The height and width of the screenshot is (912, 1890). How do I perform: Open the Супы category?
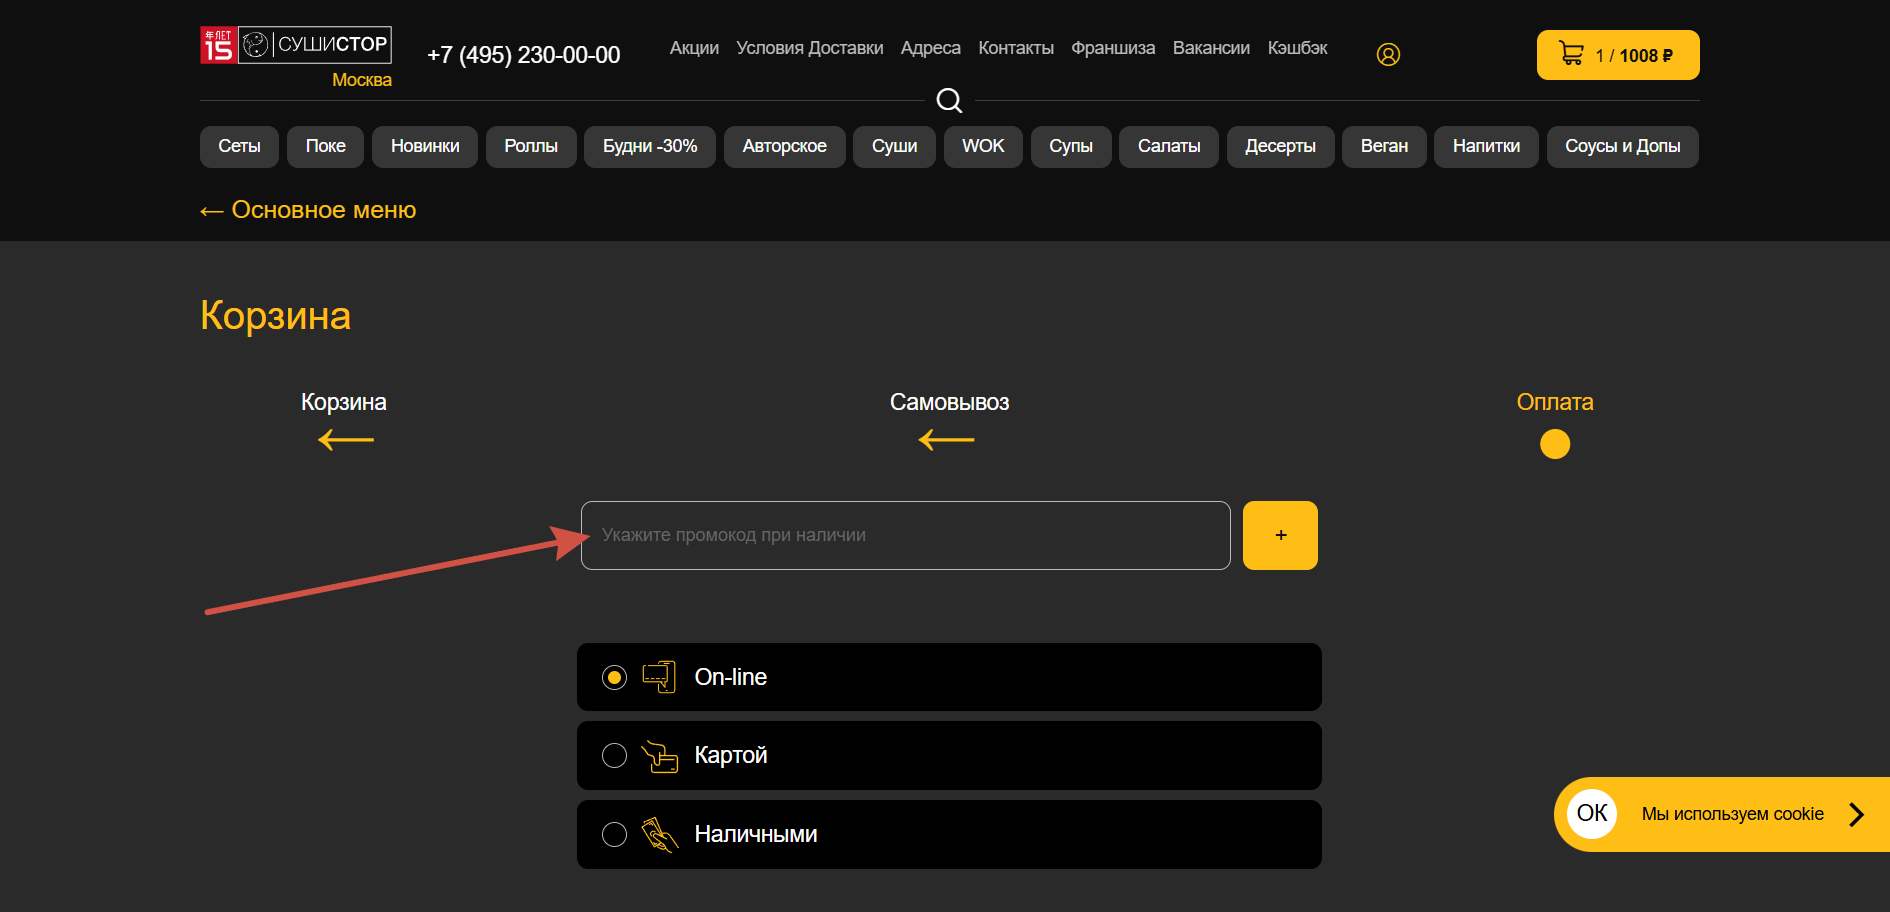point(1071,147)
